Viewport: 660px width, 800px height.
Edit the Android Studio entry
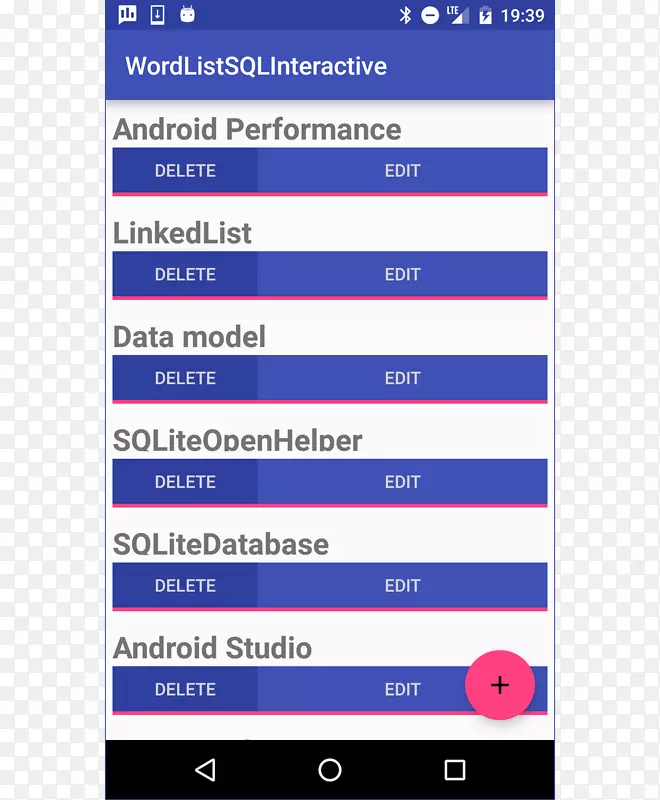[x=402, y=689]
